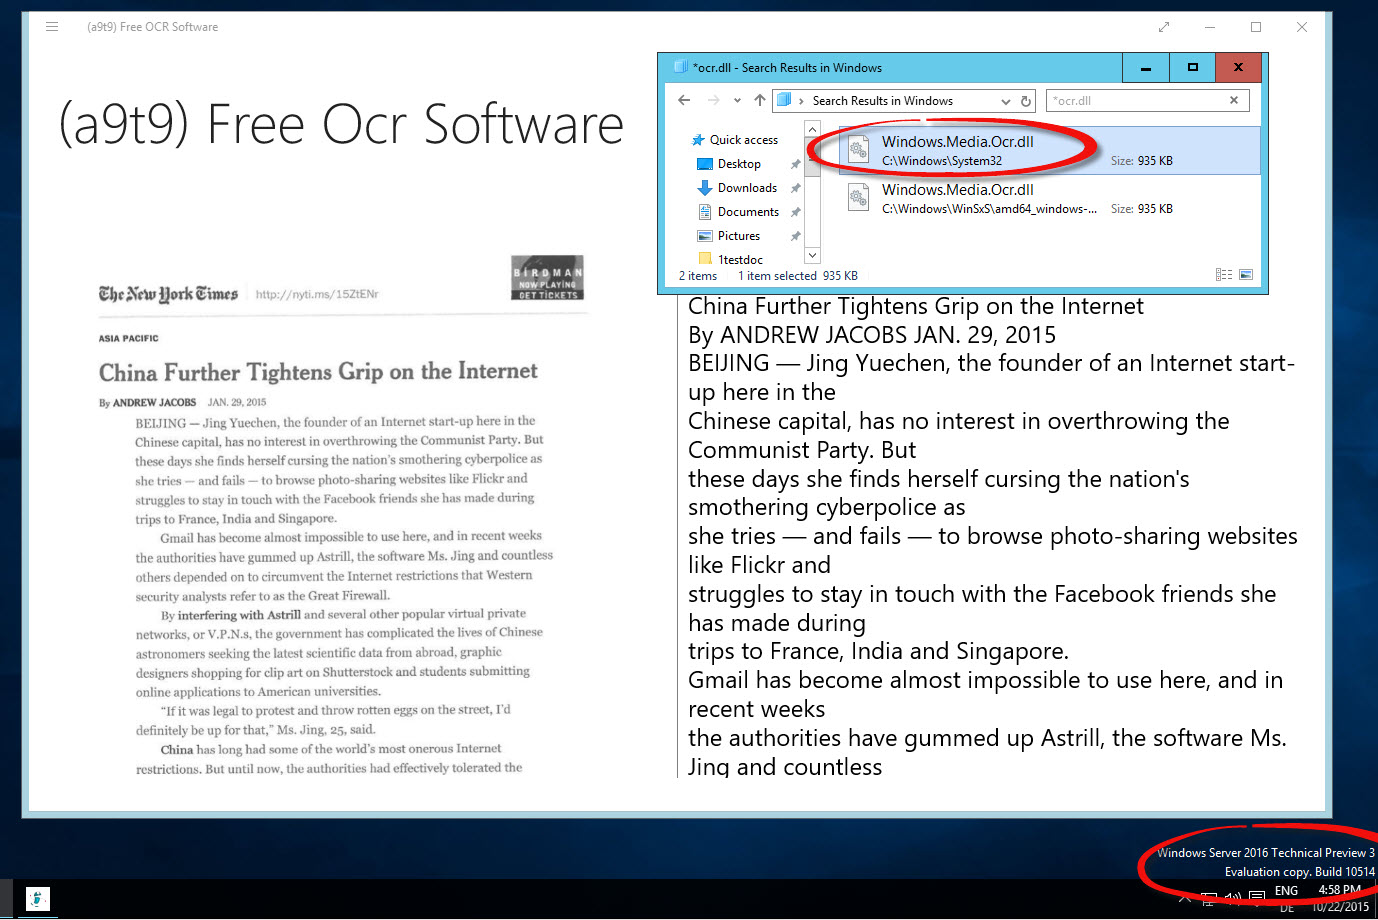Open the recent locations dropdown next to forward arrow

click(x=737, y=101)
